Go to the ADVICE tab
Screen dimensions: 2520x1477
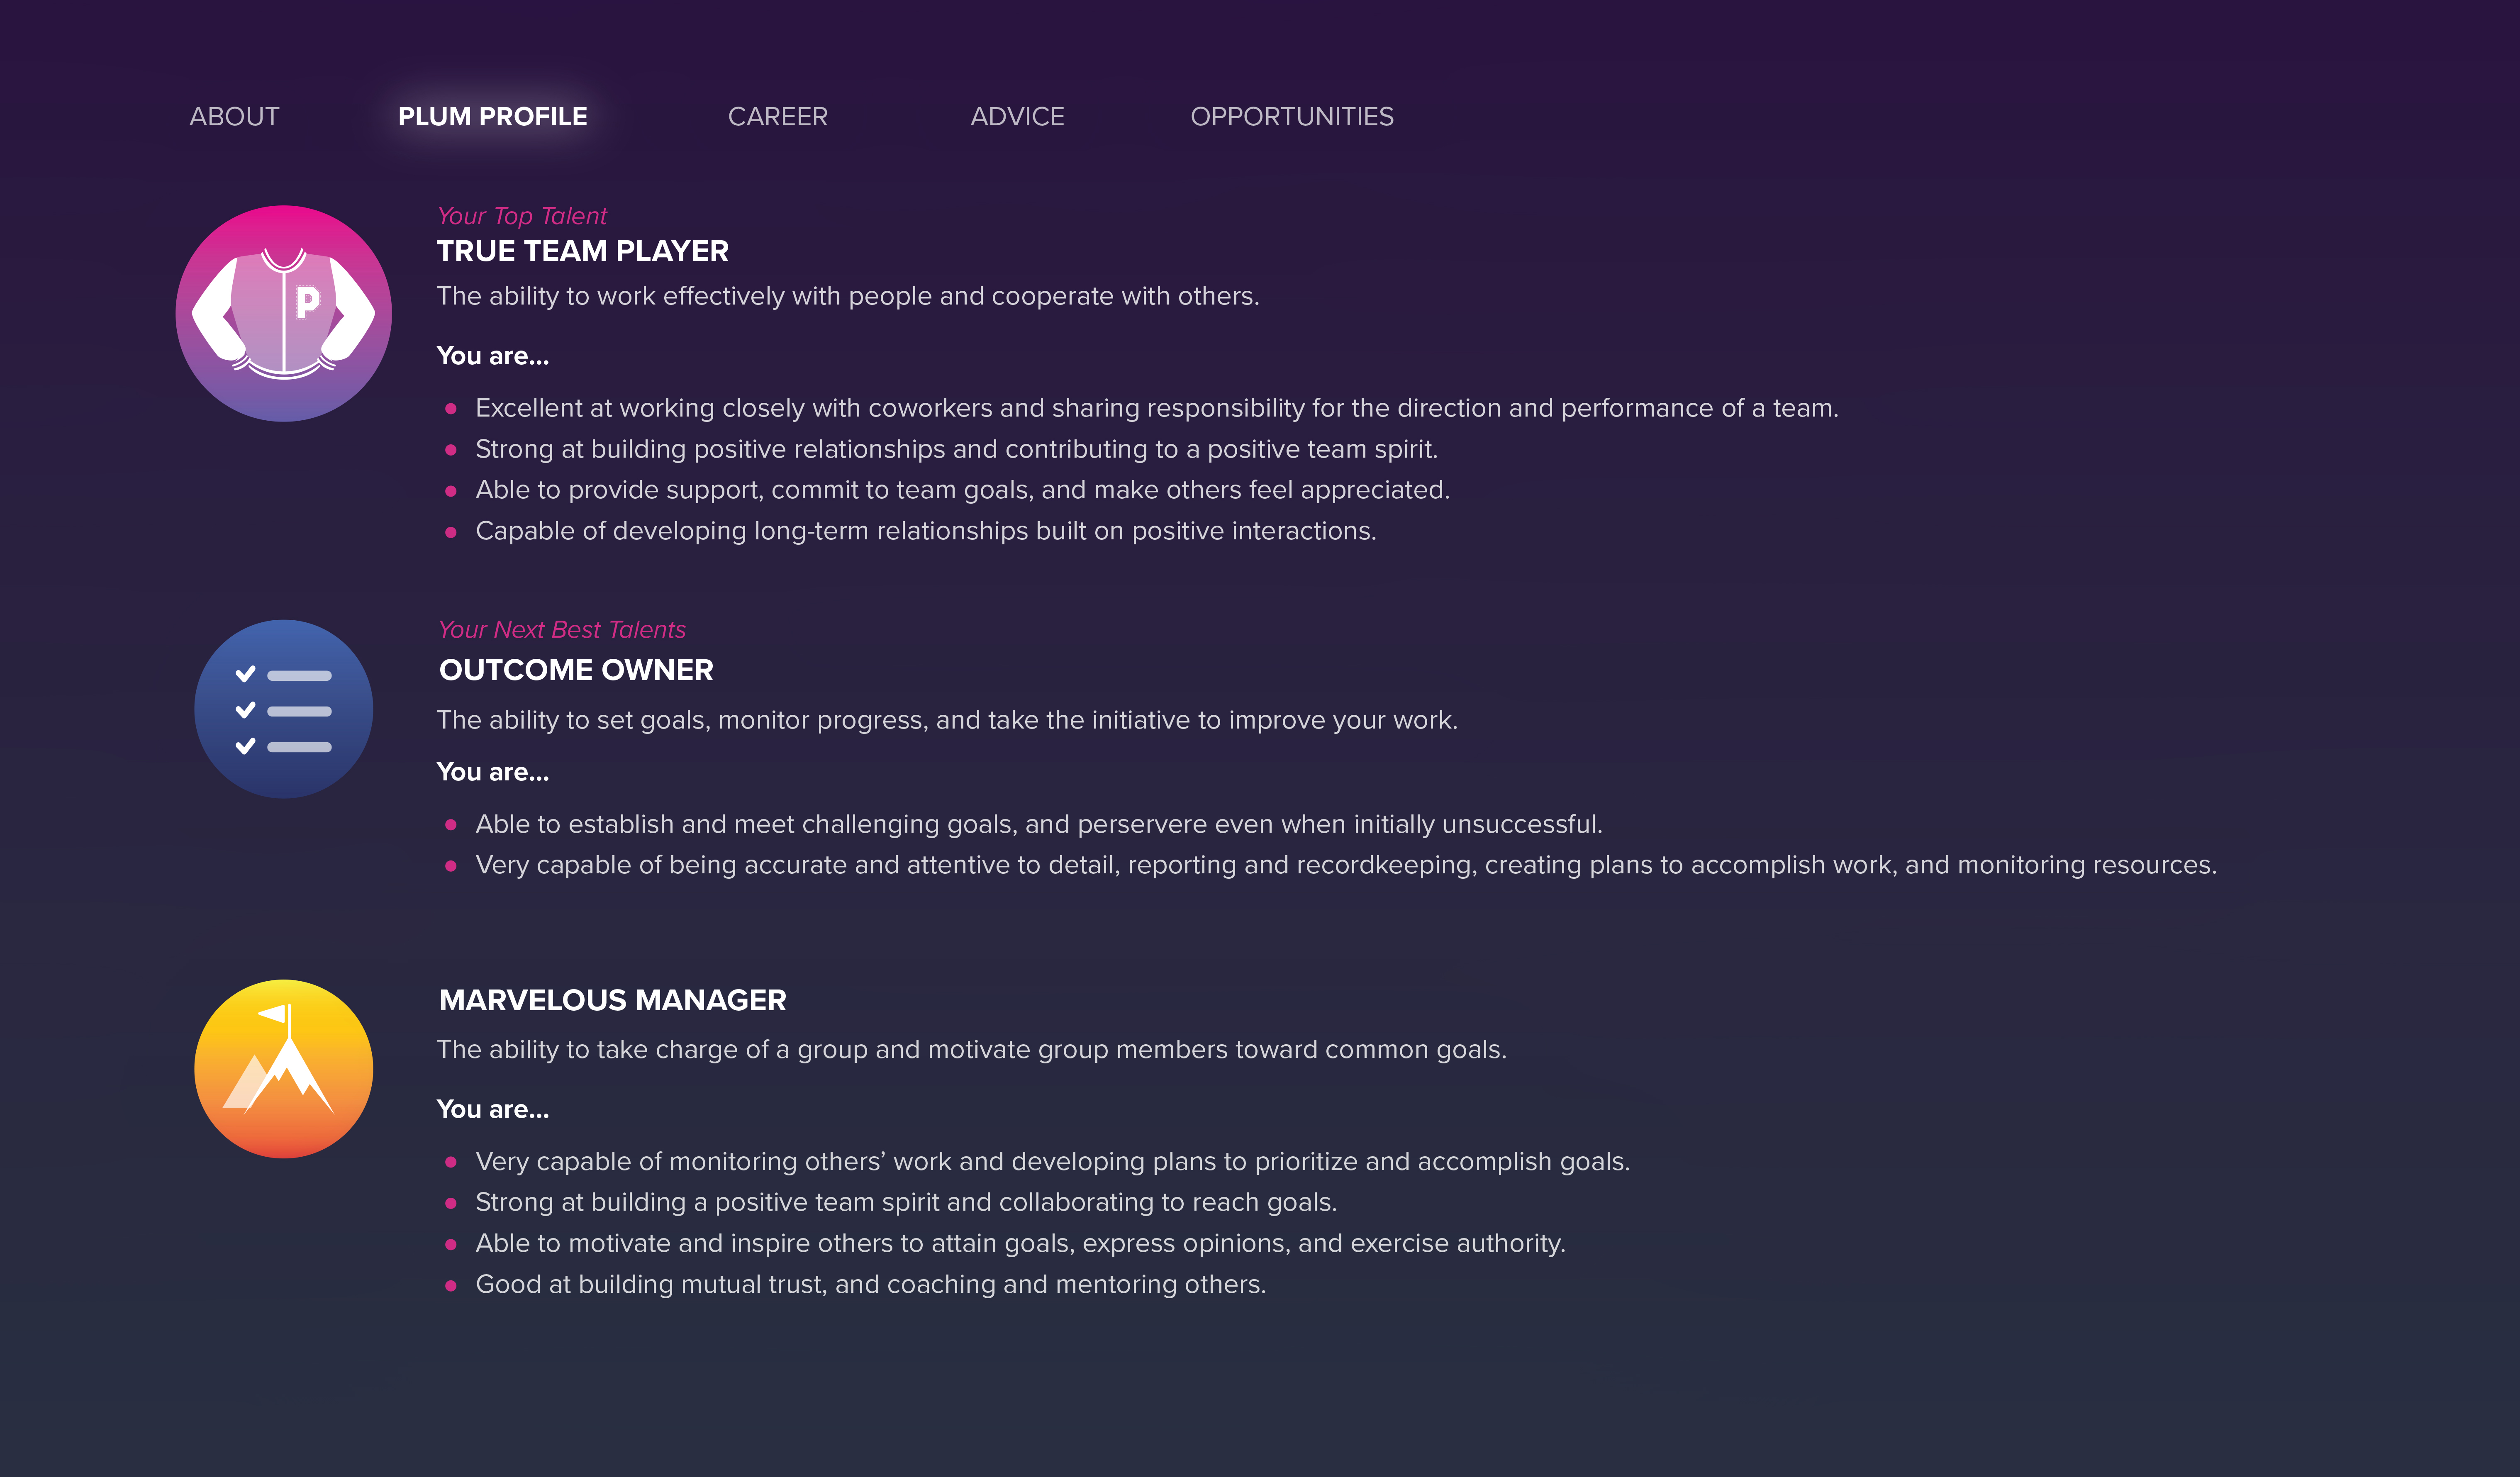point(1017,117)
